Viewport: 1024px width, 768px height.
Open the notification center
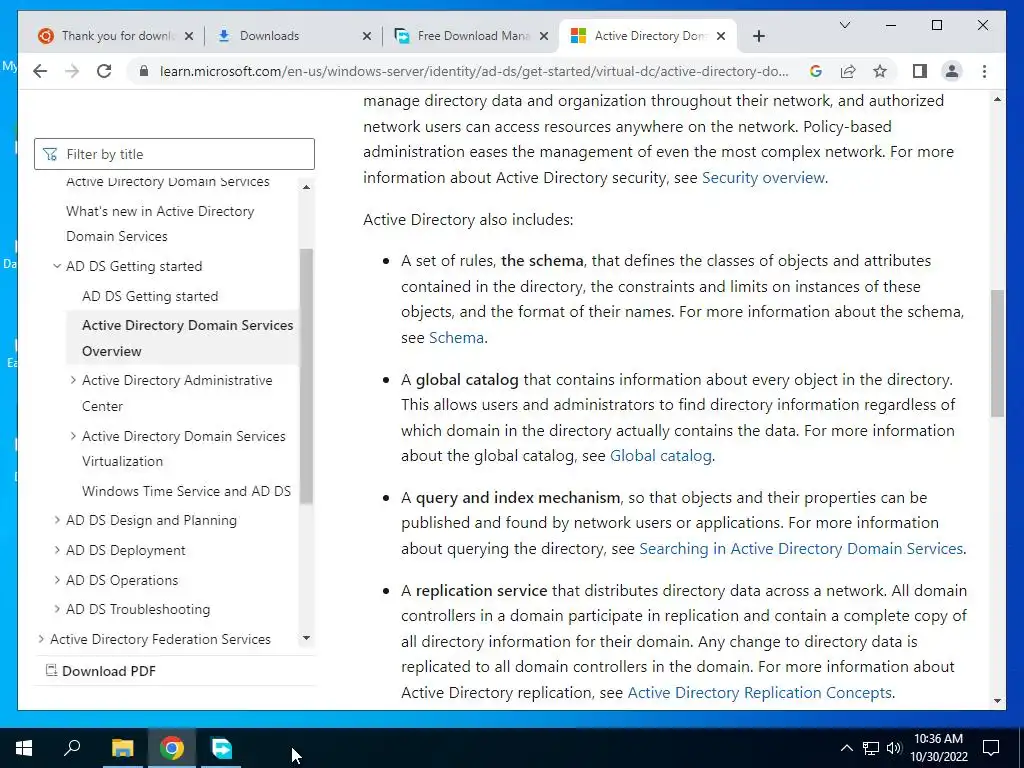click(x=991, y=748)
